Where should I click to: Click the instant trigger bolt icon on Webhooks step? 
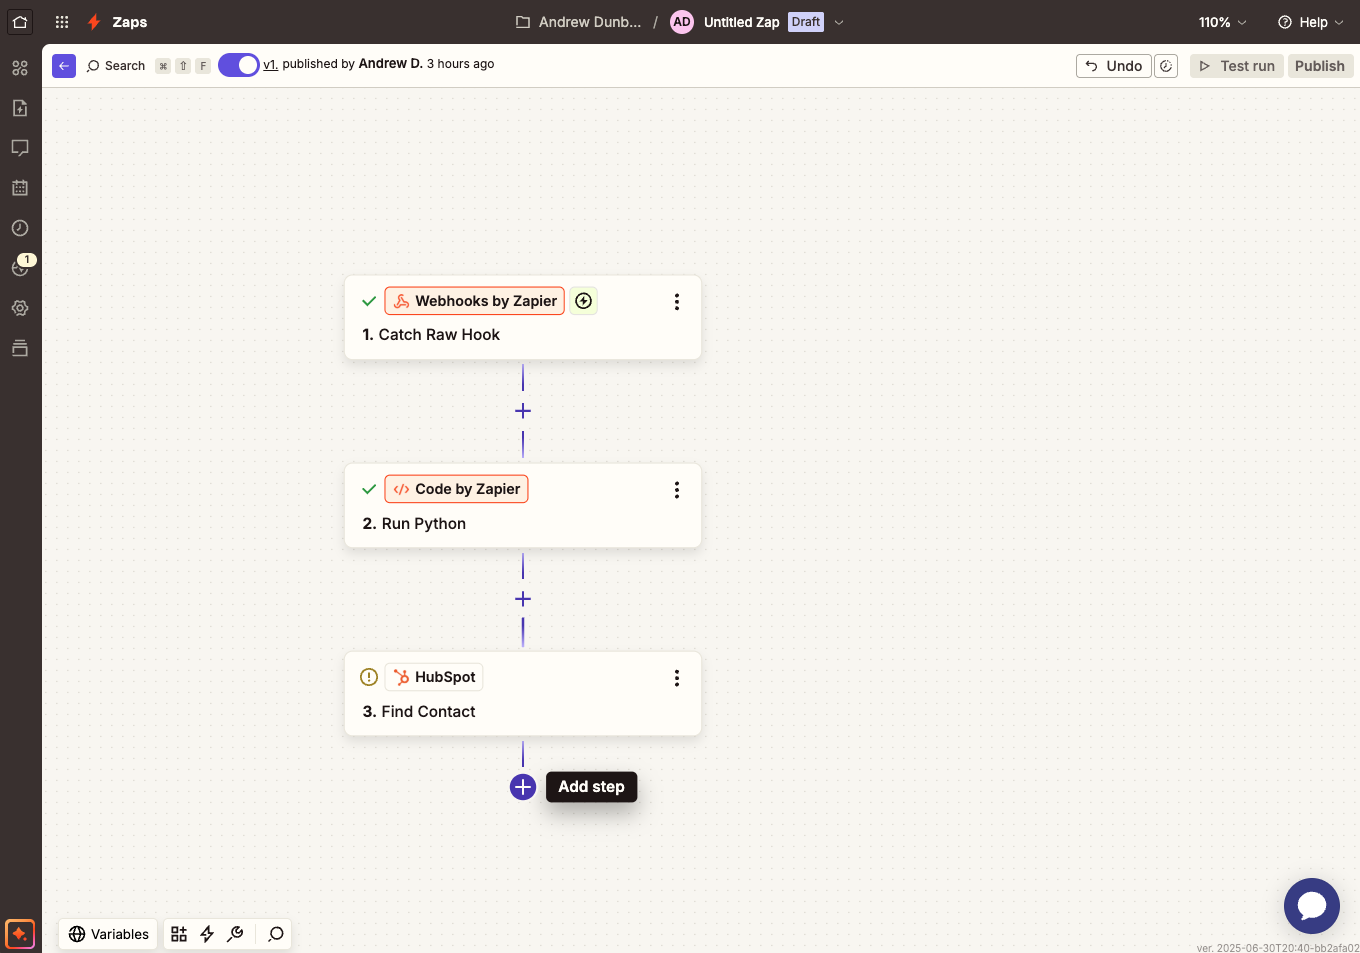pos(584,301)
